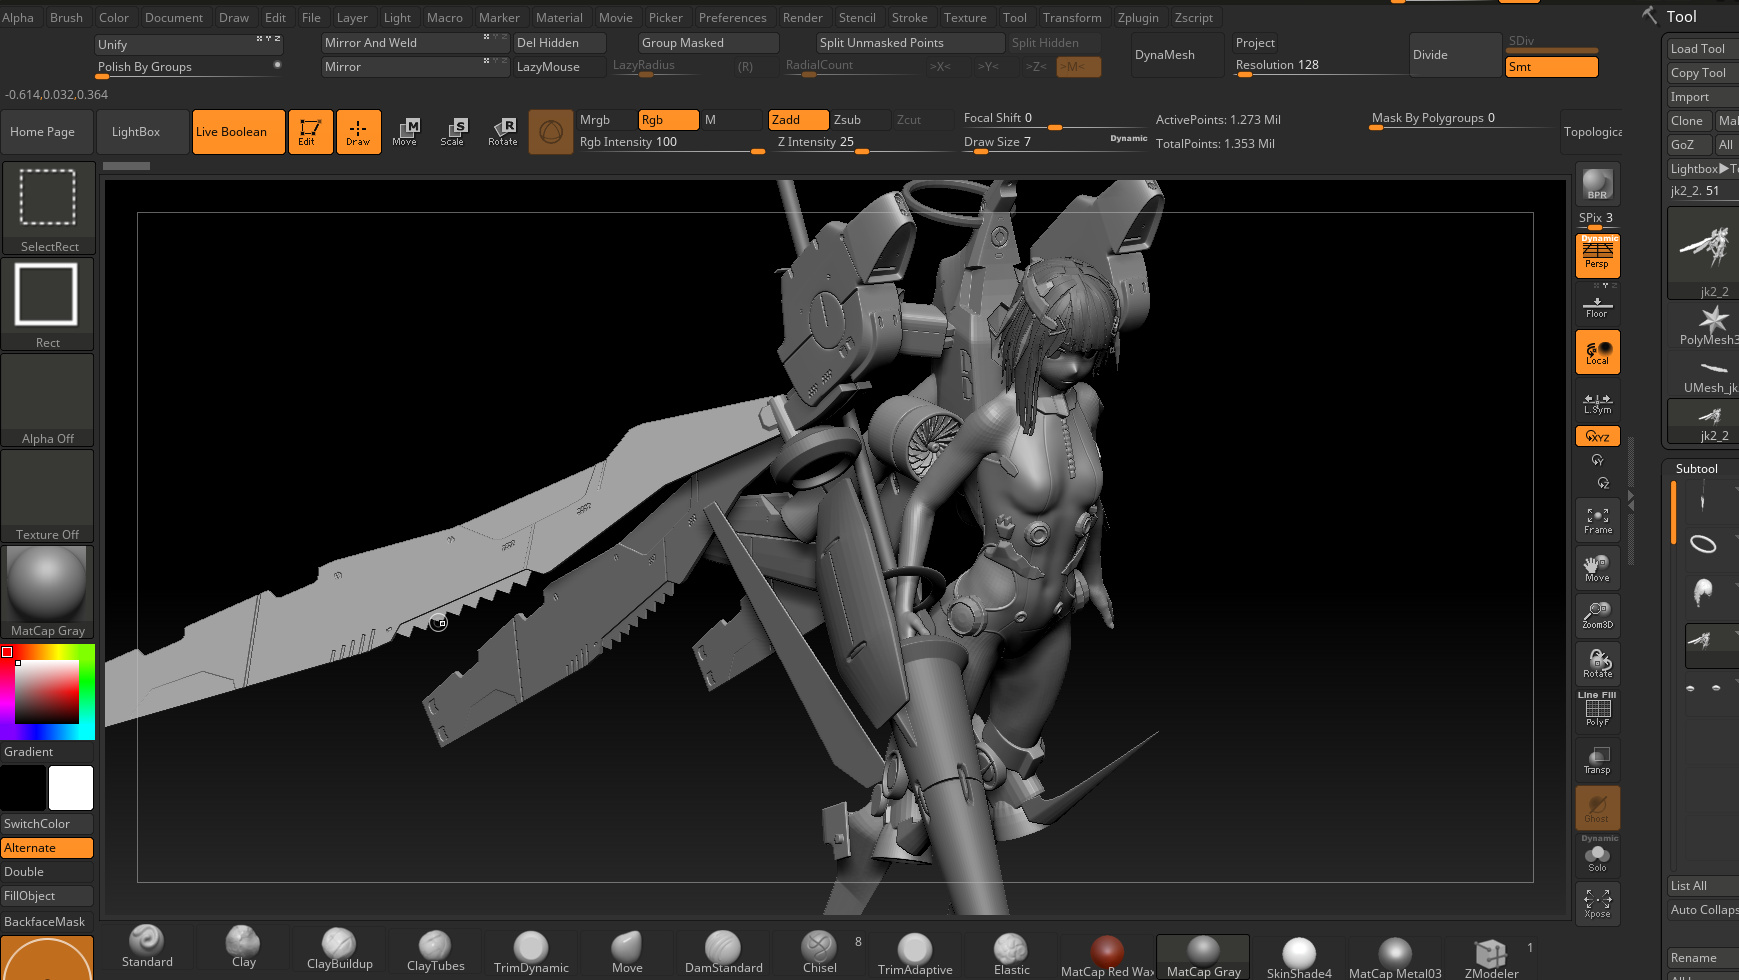
Task: Select the SelectRect brush icon
Action: pos(48,208)
